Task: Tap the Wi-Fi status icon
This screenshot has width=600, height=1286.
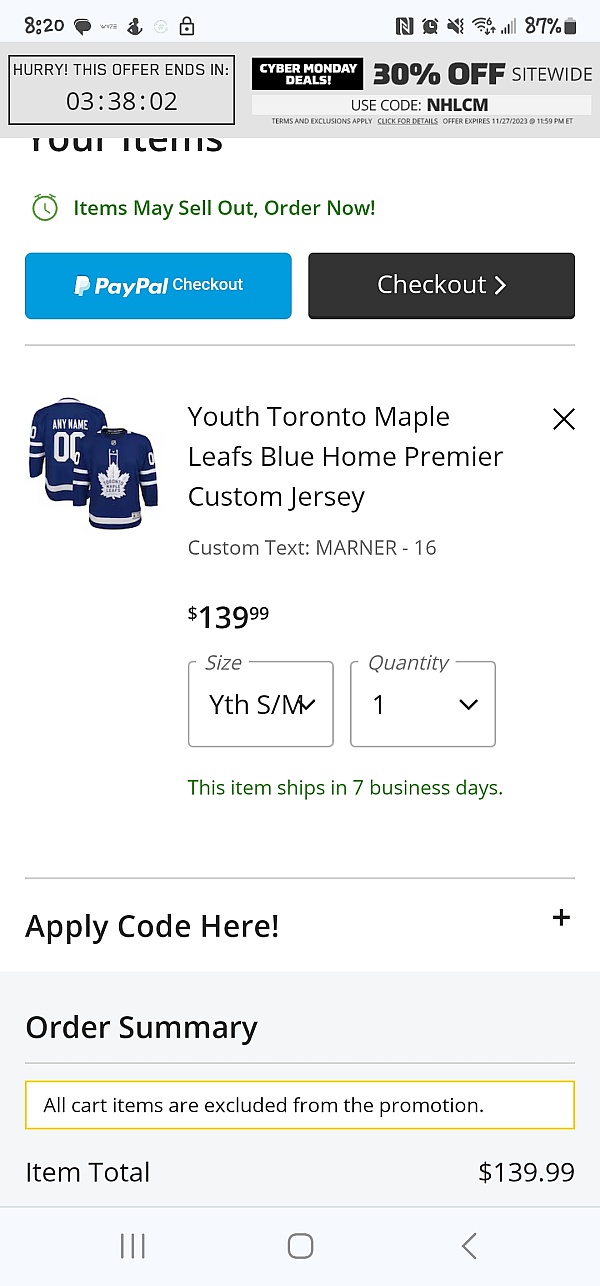Action: (484, 27)
